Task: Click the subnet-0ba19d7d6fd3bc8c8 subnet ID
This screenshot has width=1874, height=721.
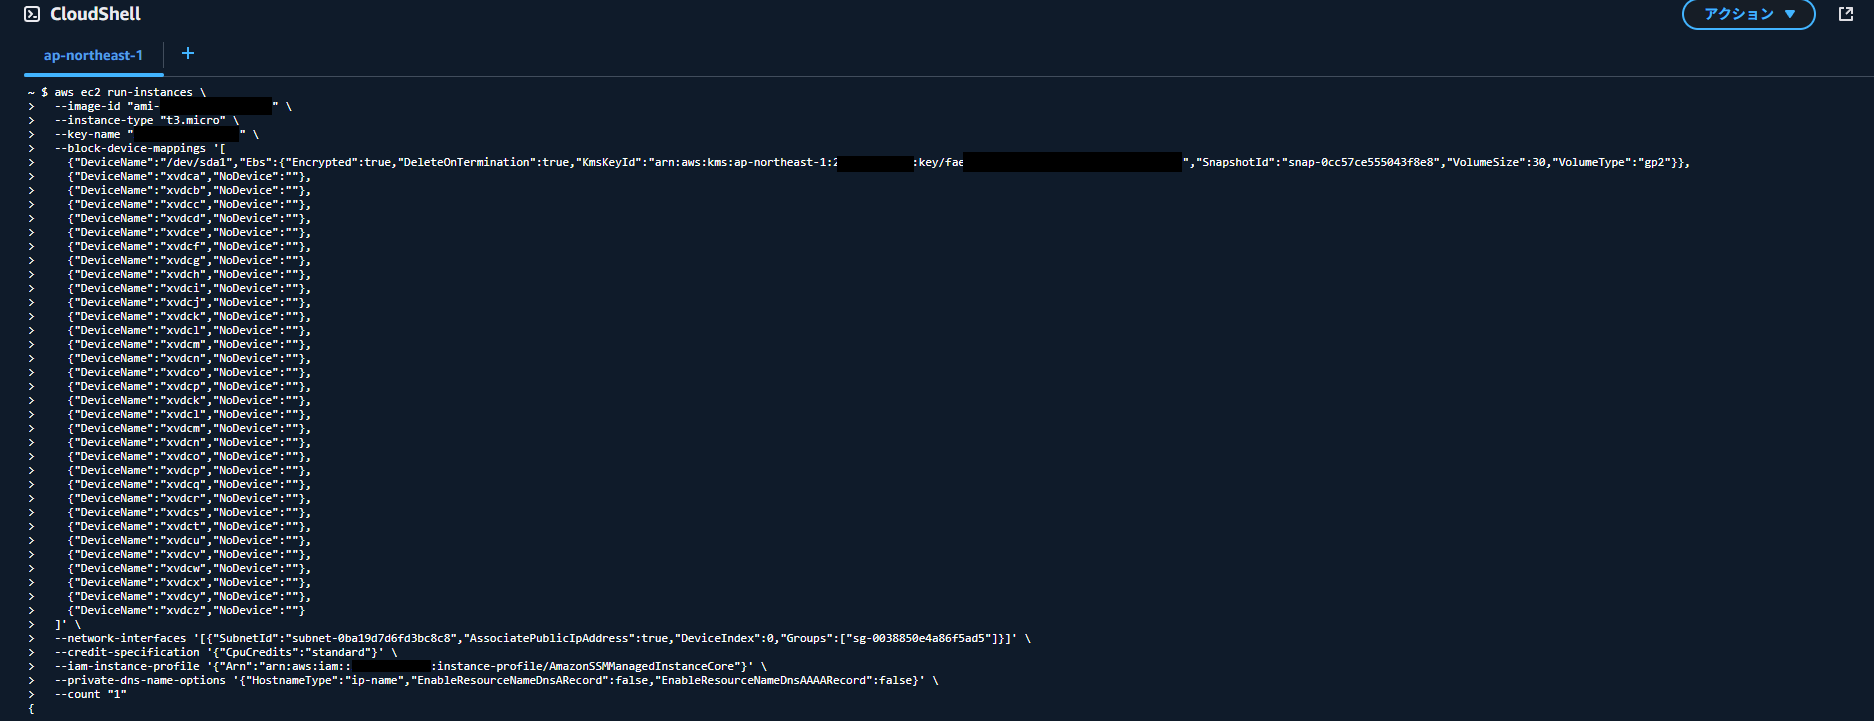Action: click(375, 638)
